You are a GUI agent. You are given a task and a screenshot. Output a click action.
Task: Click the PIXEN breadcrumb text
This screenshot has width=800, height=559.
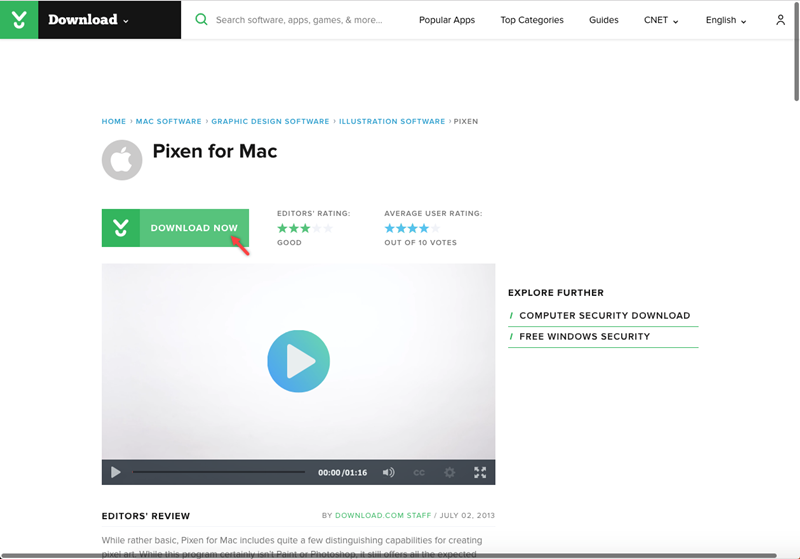point(466,121)
